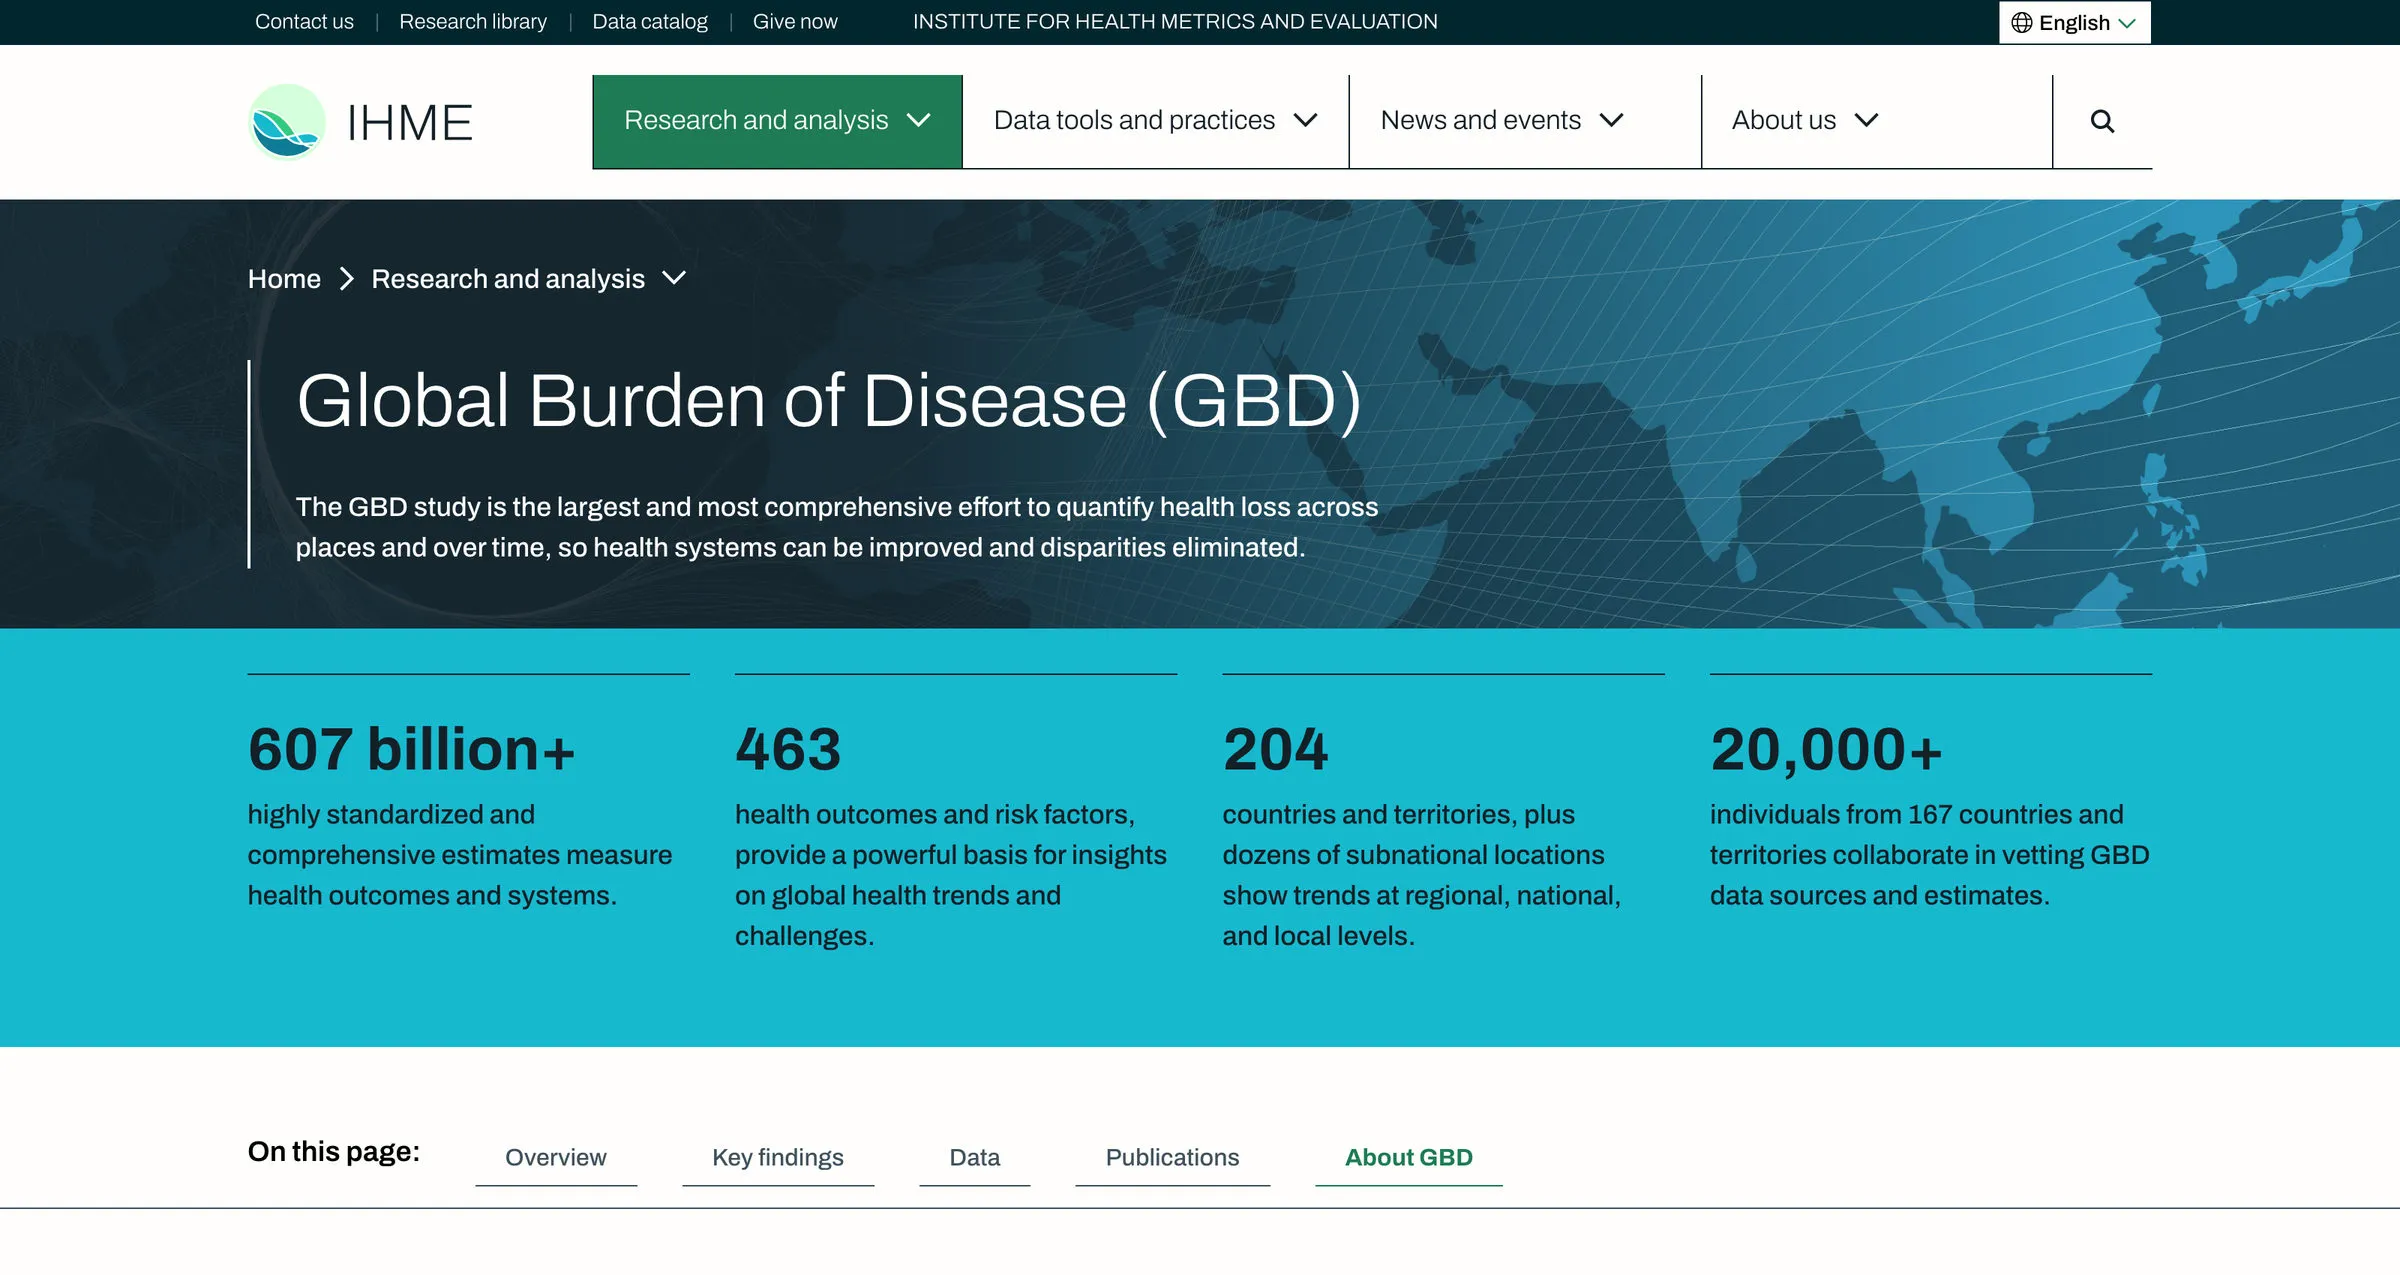Jump to the Data section
This screenshot has width=2400, height=1275.
(x=975, y=1157)
